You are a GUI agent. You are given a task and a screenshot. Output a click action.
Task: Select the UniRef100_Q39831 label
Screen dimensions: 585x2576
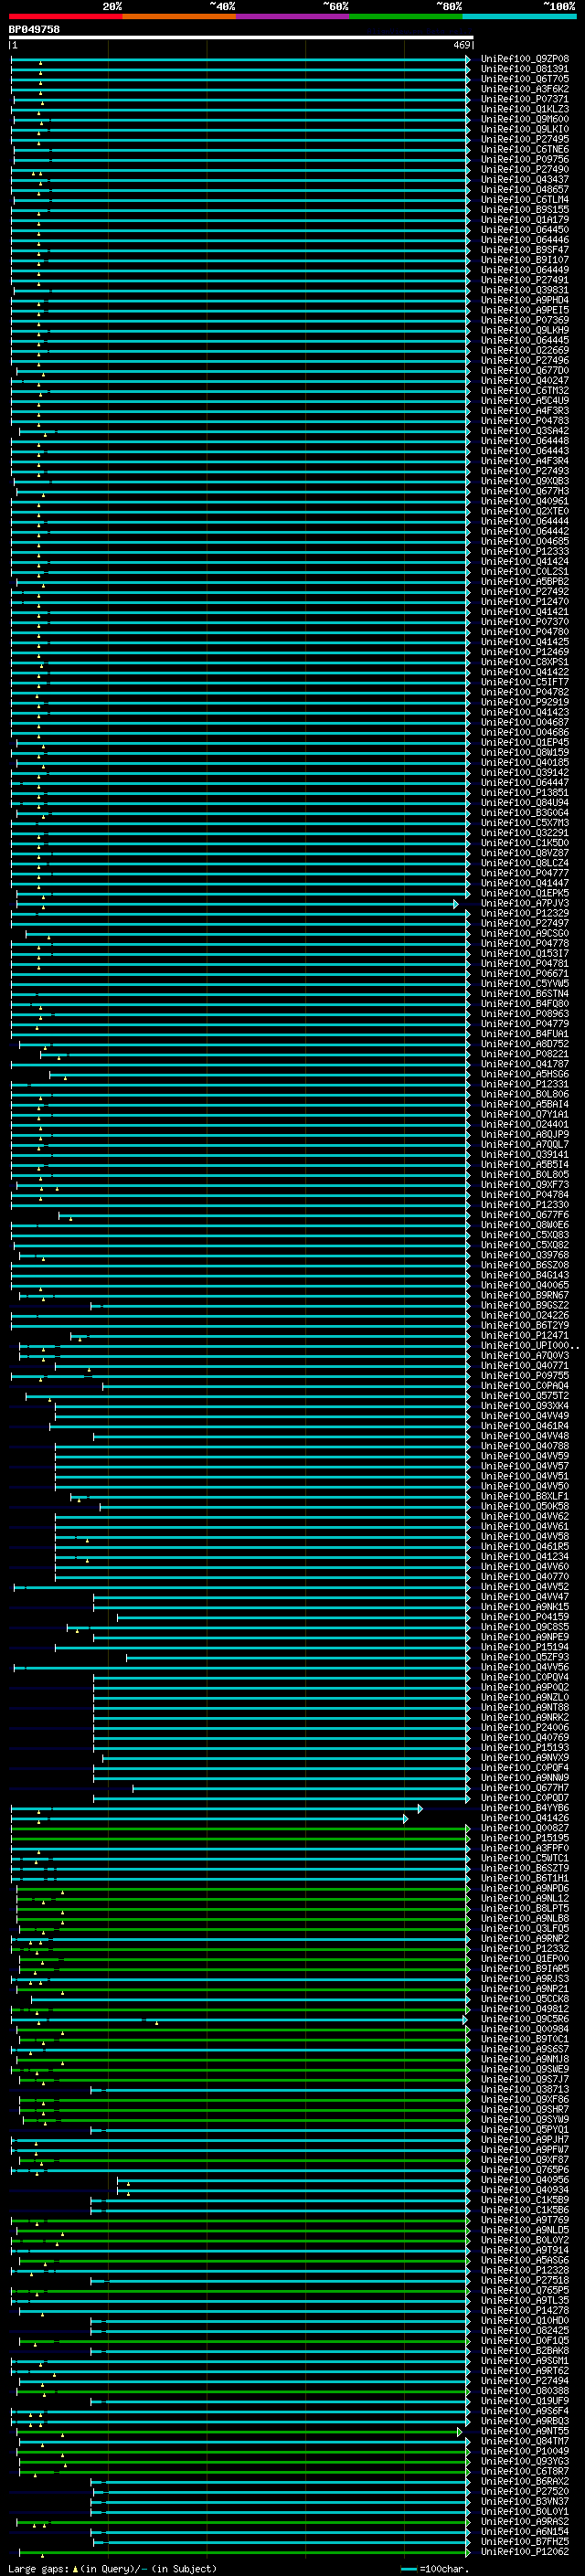point(525,290)
